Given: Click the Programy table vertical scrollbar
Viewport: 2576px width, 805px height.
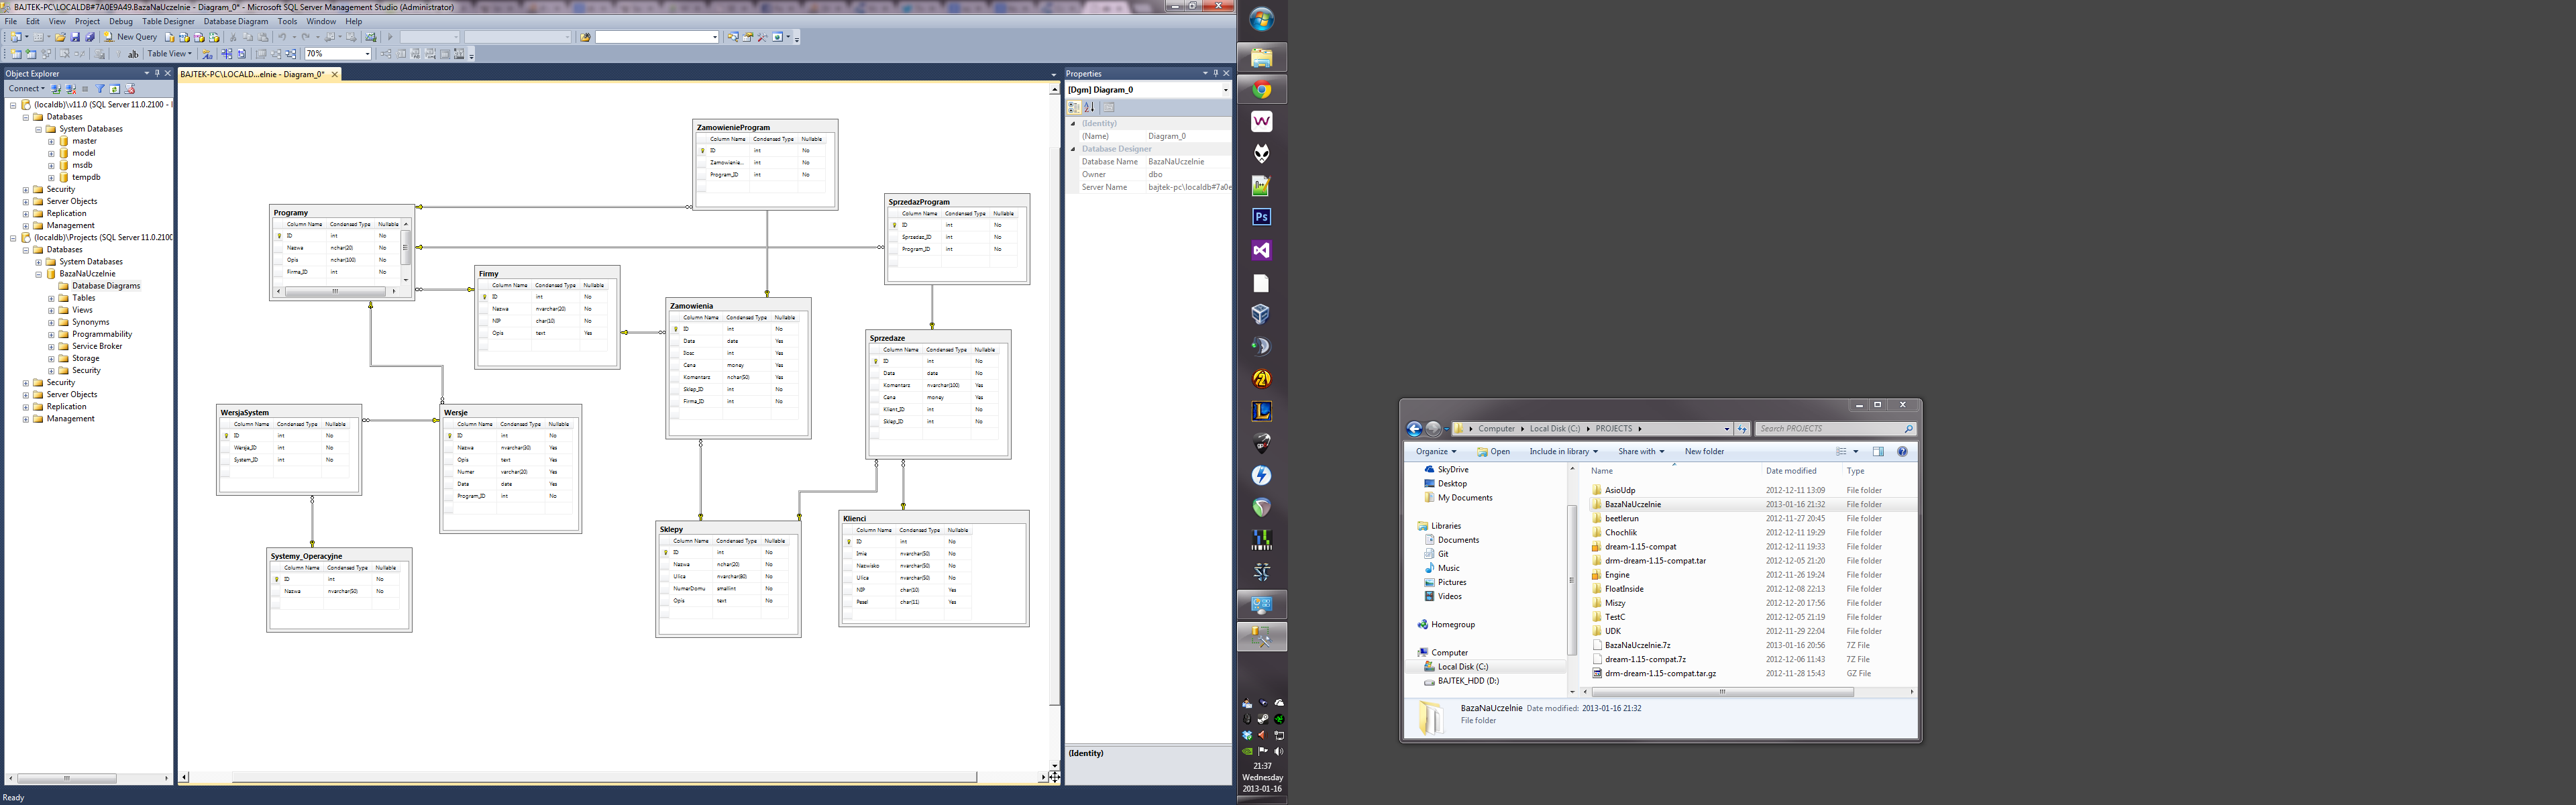Looking at the screenshot, I should 406,252.
